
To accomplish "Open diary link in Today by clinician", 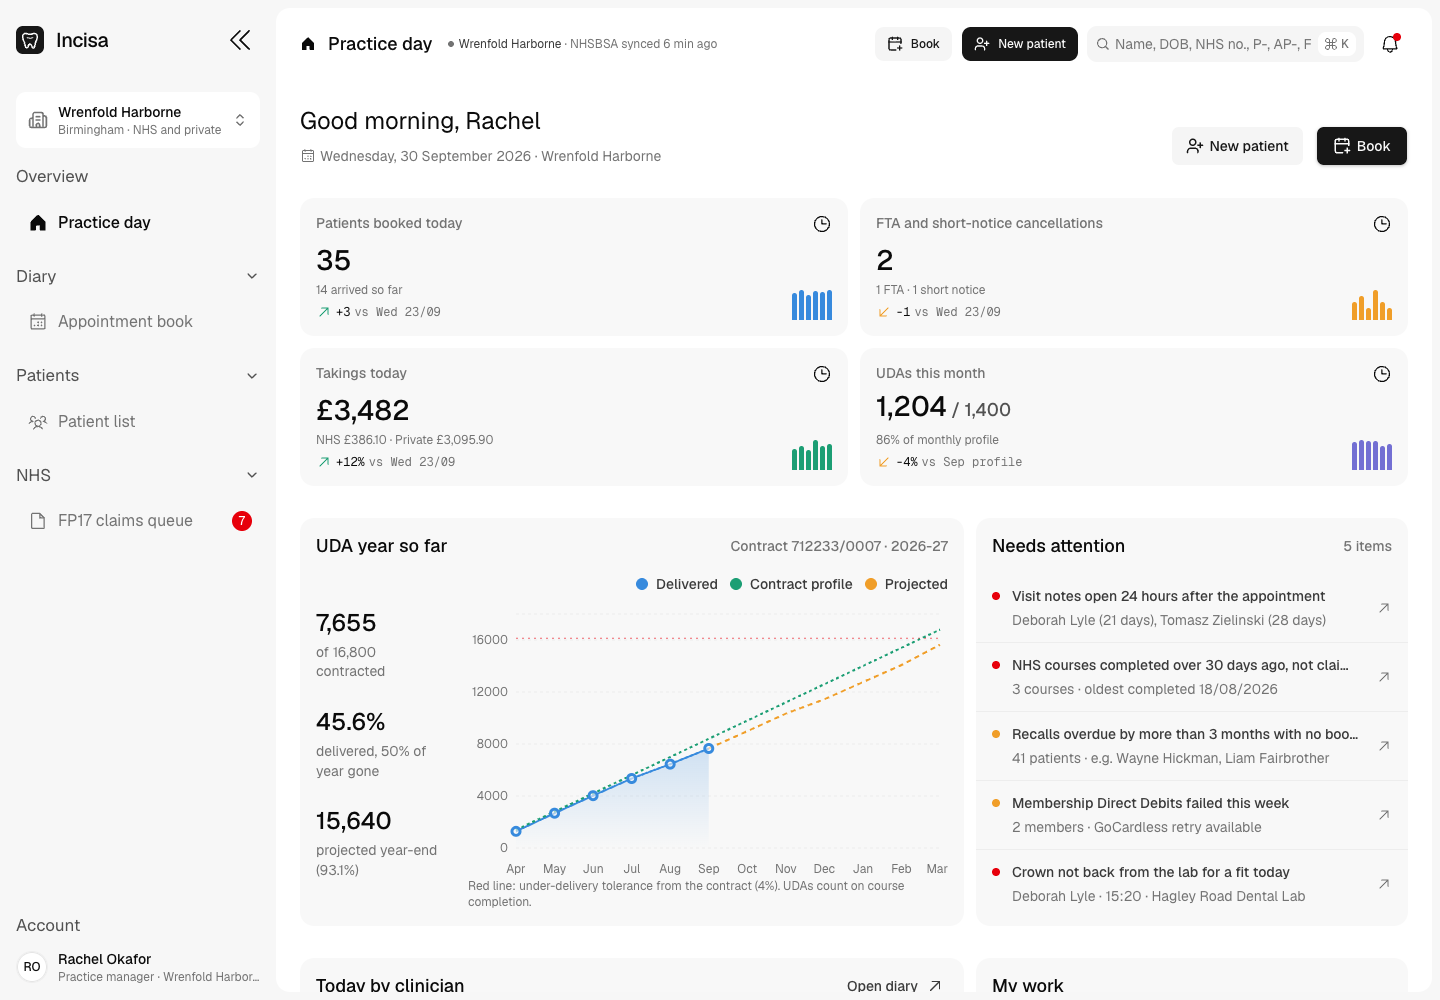I will pyautogui.click(x=894, y=986).
